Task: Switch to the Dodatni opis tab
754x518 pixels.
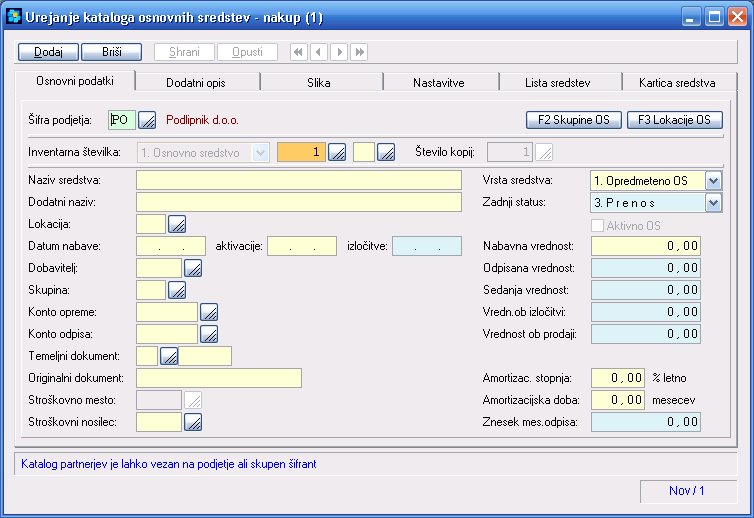Action: click(x=197, y=82)
